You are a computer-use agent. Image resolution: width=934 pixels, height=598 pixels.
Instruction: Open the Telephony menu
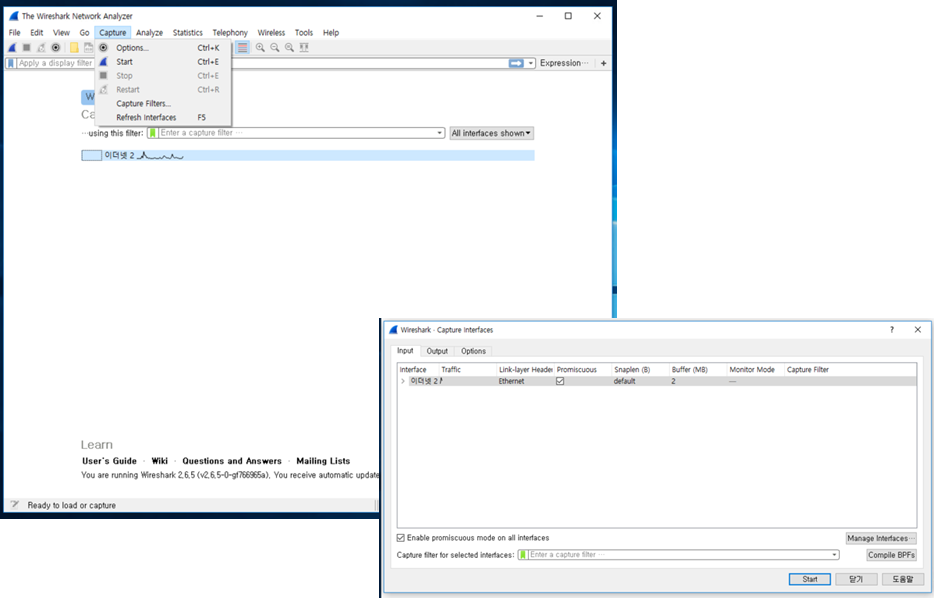coord(230,33)
